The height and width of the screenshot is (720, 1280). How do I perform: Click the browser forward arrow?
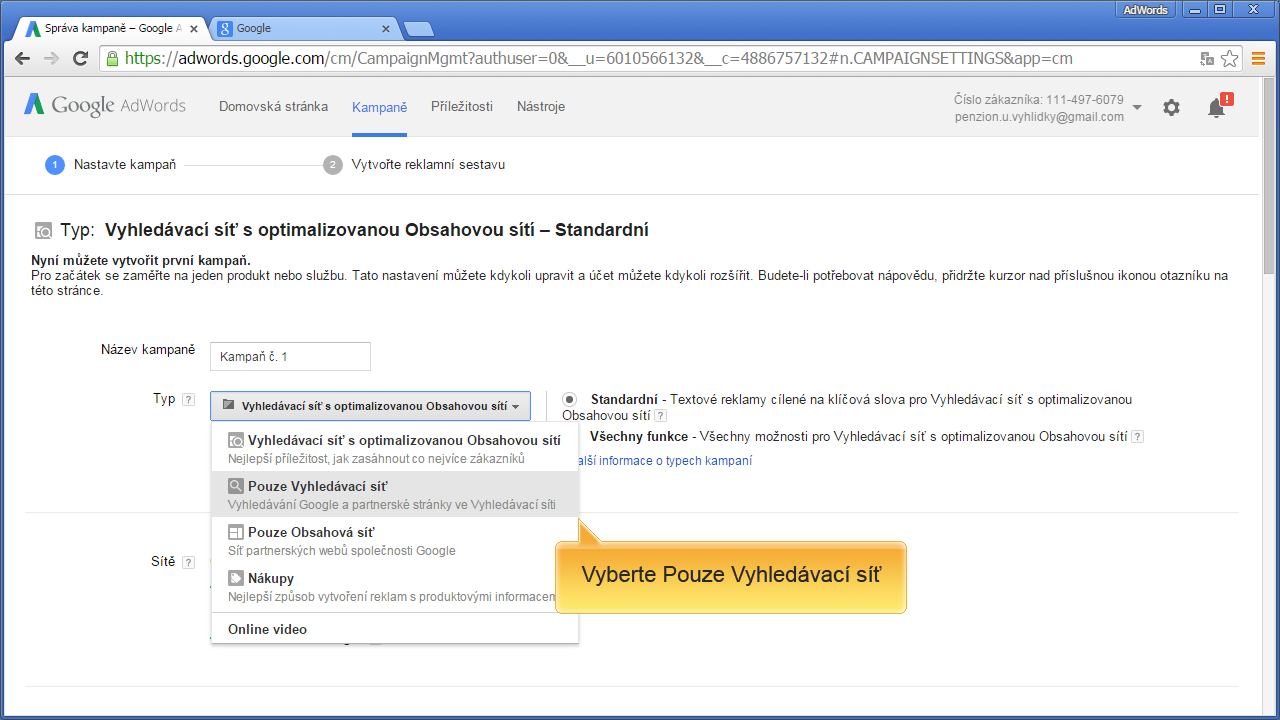pos(51,58)
